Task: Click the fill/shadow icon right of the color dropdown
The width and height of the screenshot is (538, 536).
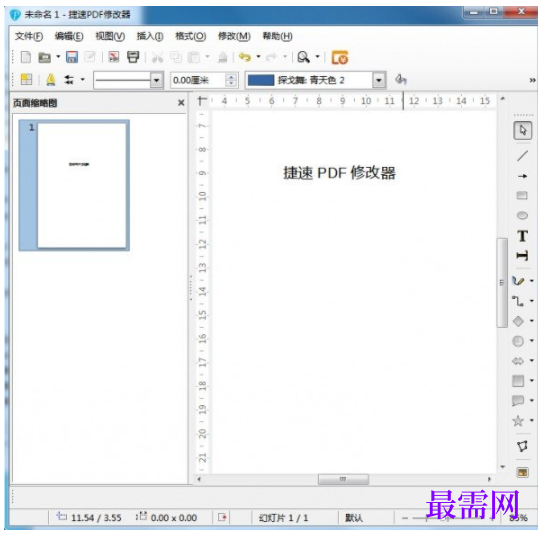Action: [x=400, y=80]
